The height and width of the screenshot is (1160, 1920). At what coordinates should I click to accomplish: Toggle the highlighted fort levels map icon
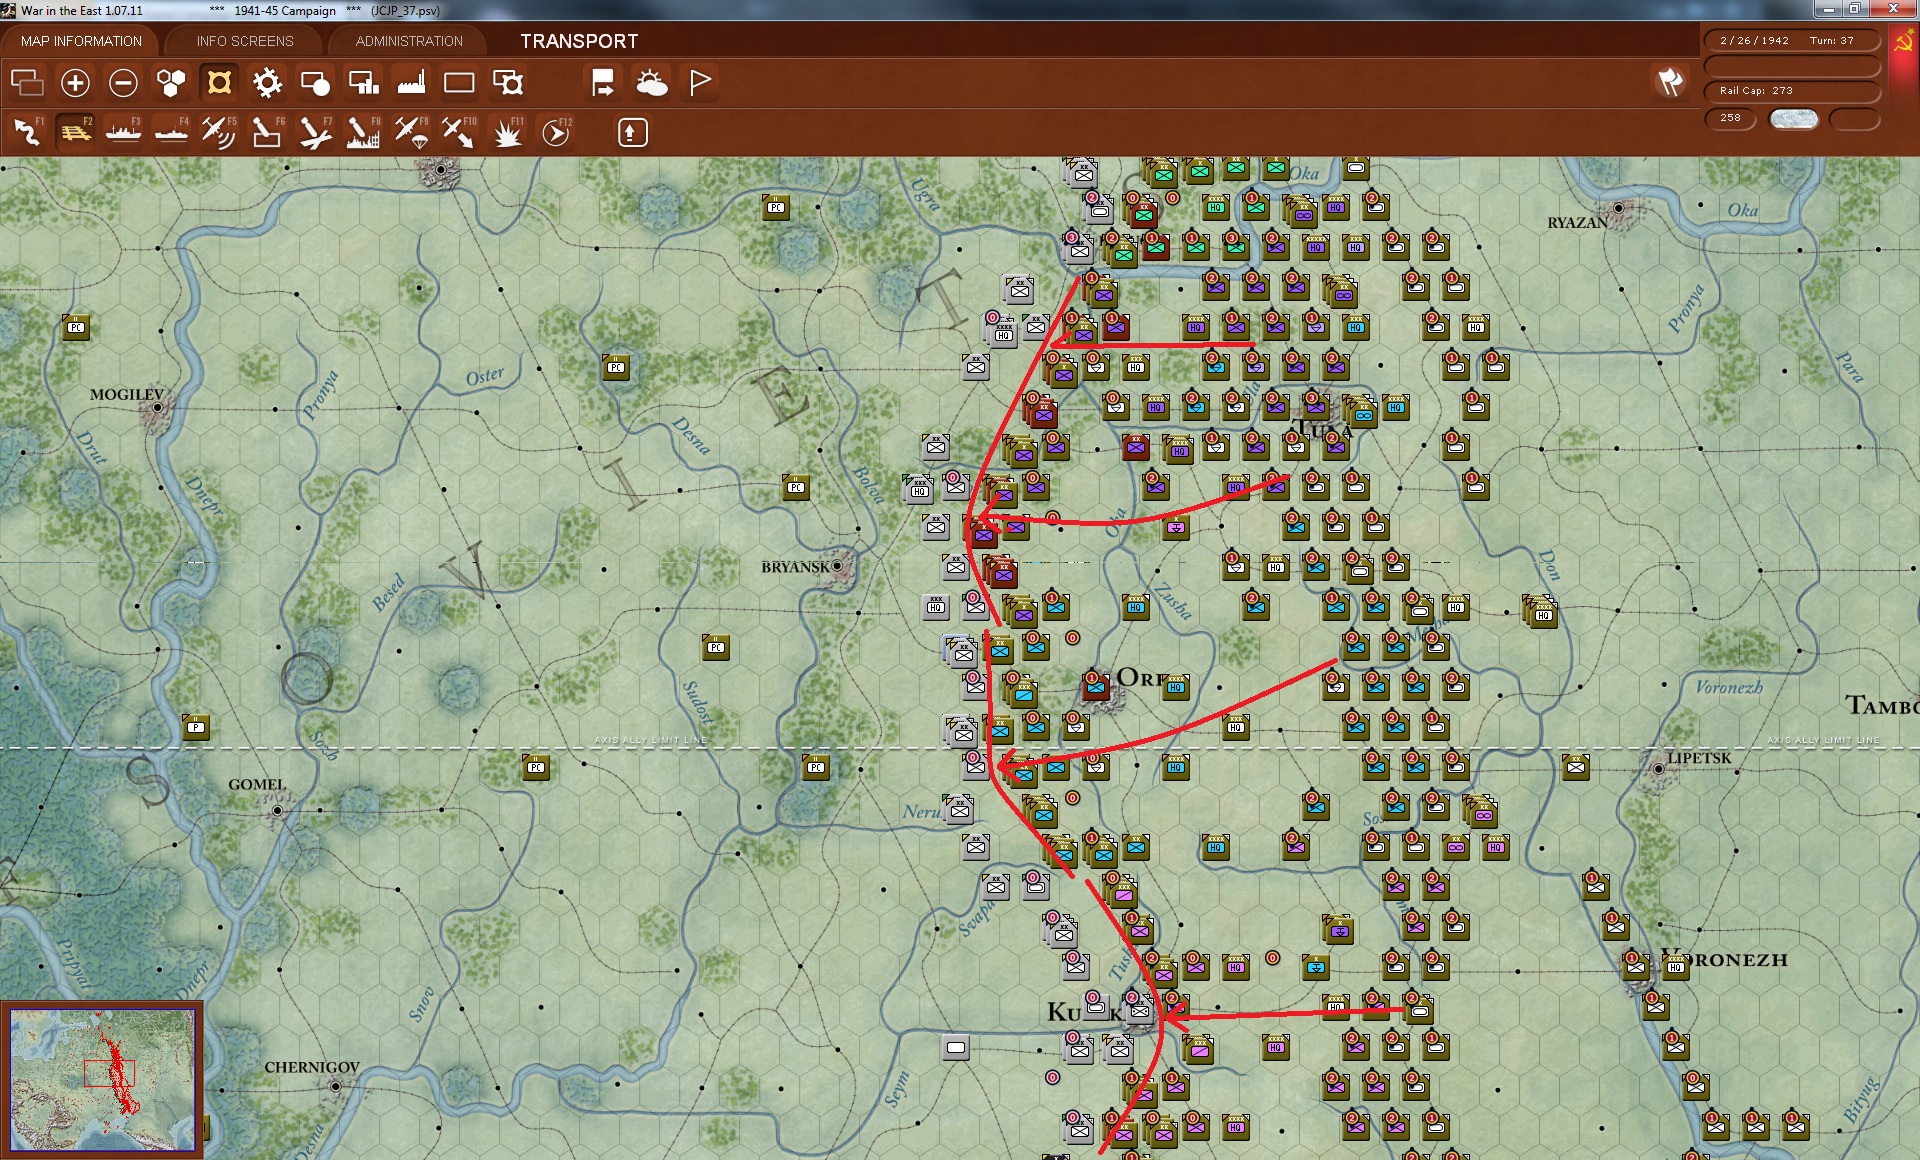pos(219,83)
